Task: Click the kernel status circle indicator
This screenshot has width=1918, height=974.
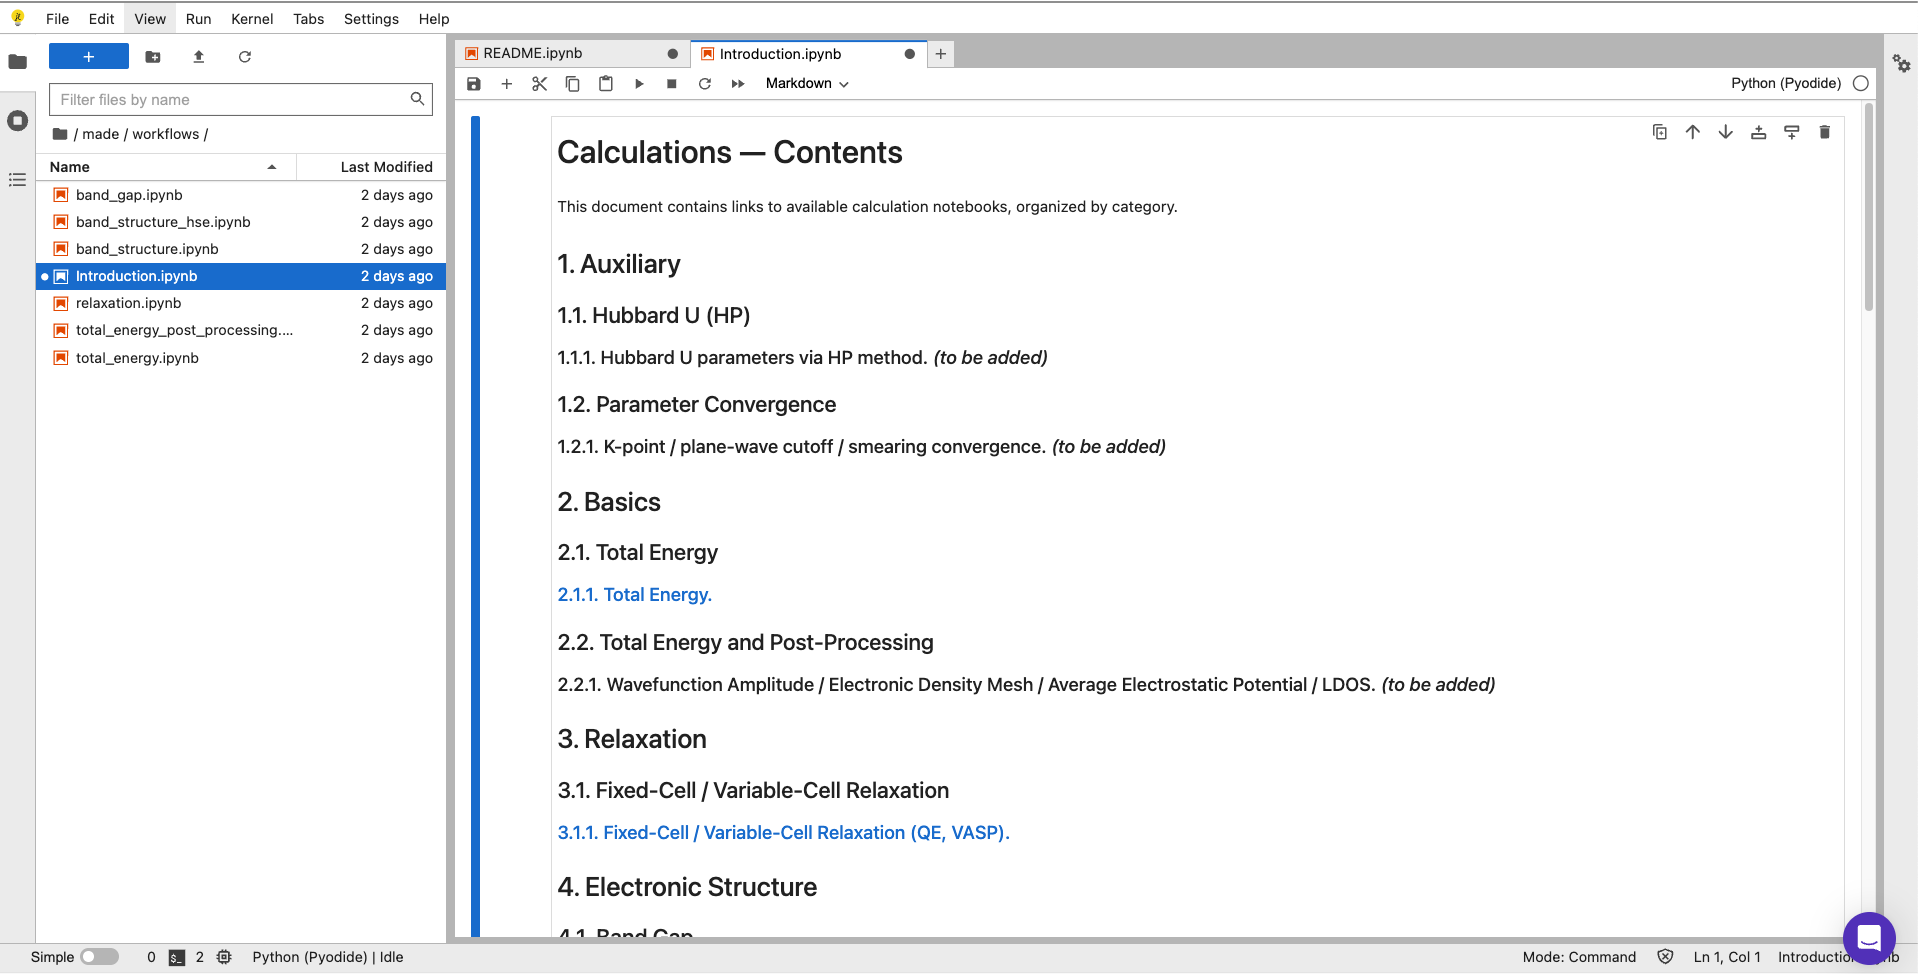Action: pos(1861,84)
